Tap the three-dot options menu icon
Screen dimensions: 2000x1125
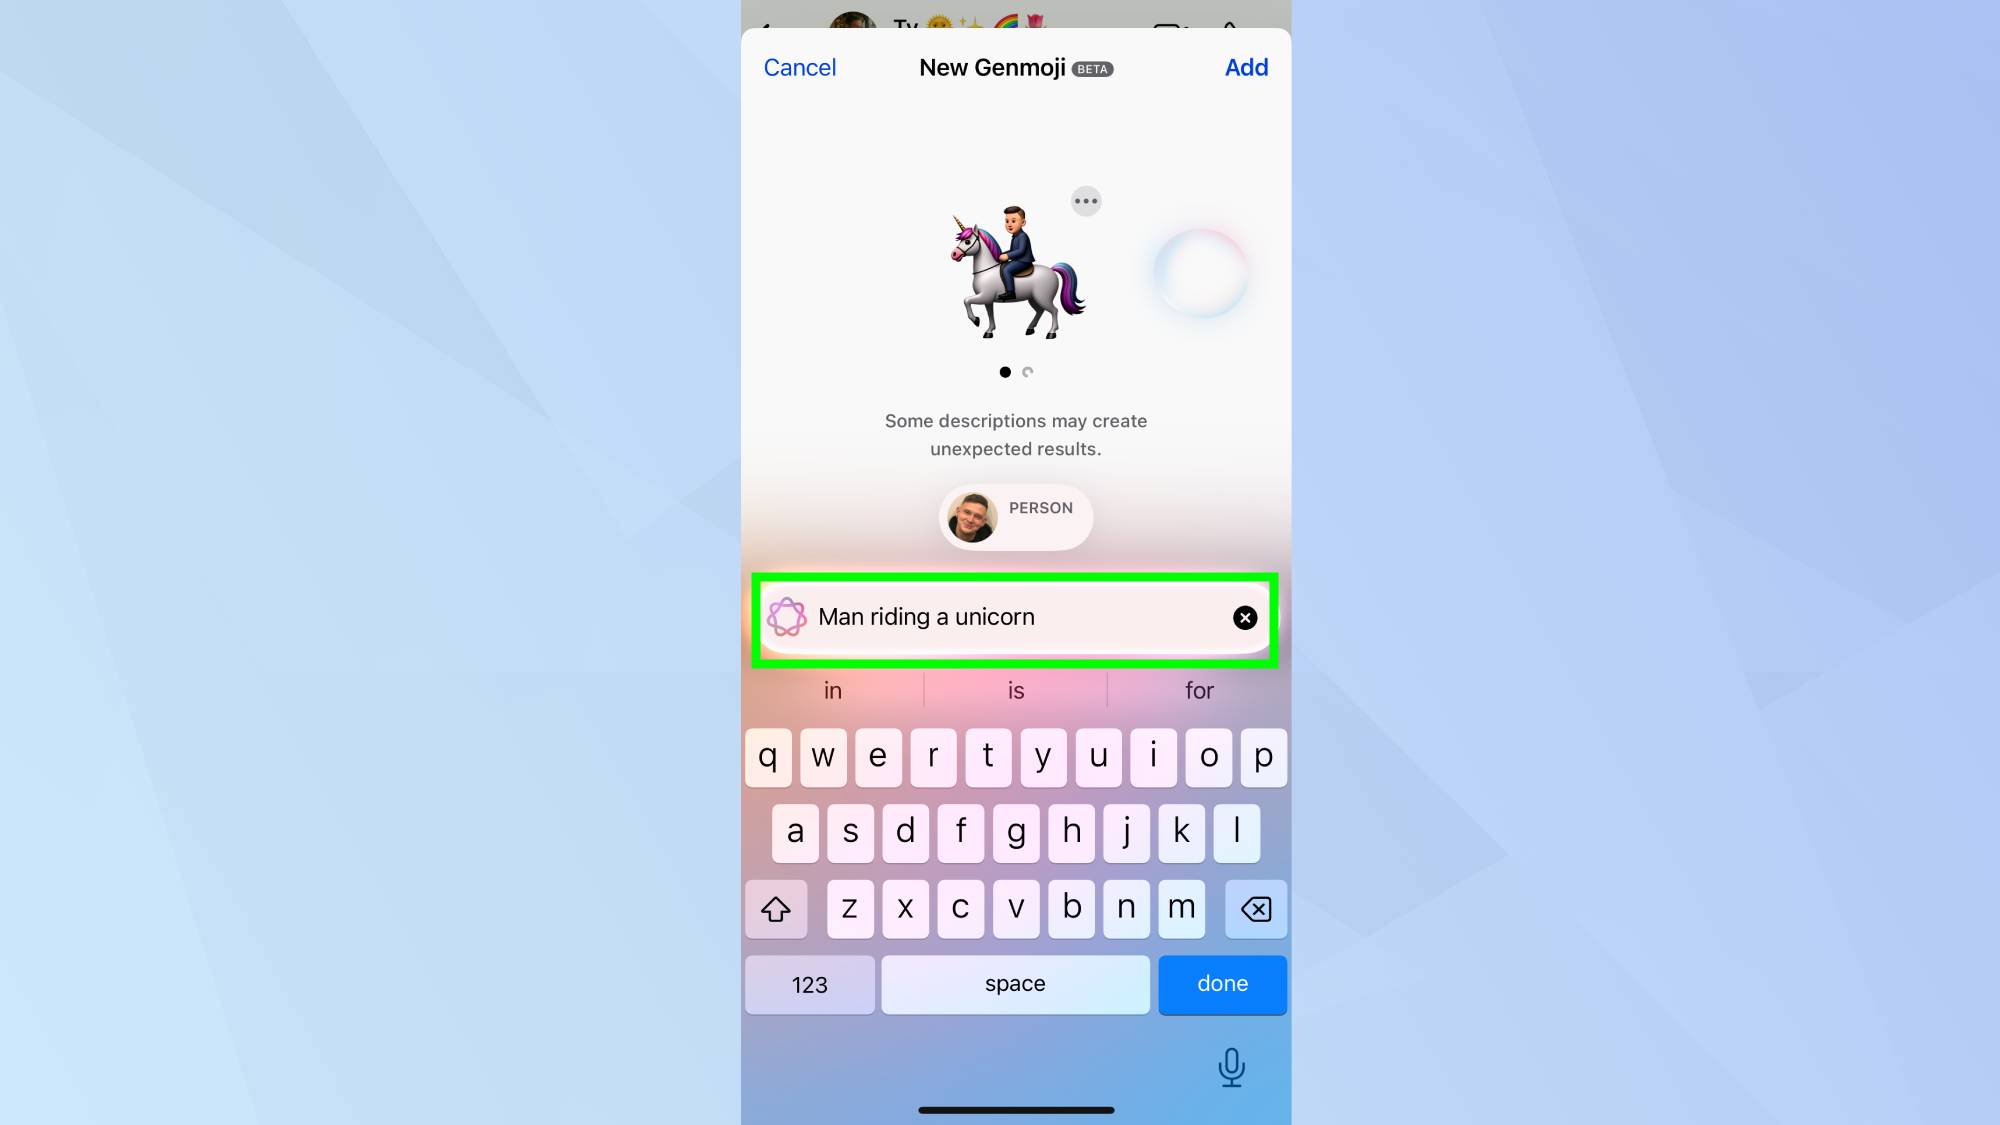(1085, 202)
